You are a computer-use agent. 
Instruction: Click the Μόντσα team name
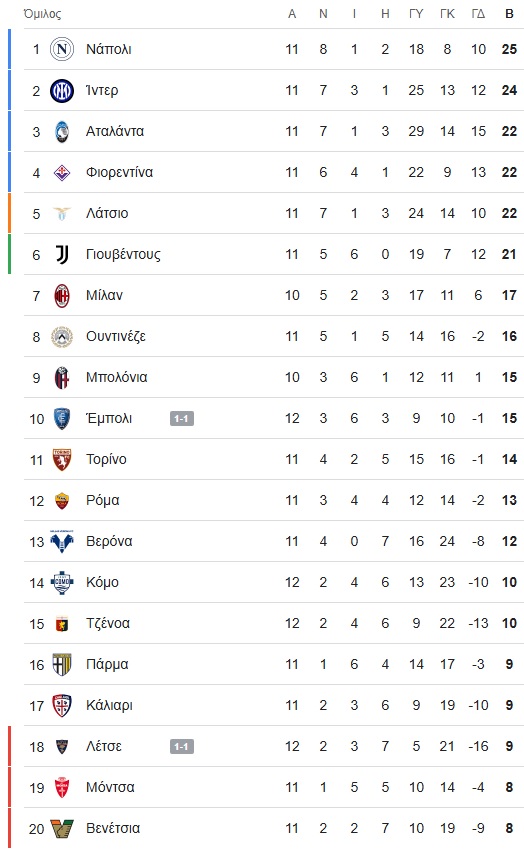(110, 787)
